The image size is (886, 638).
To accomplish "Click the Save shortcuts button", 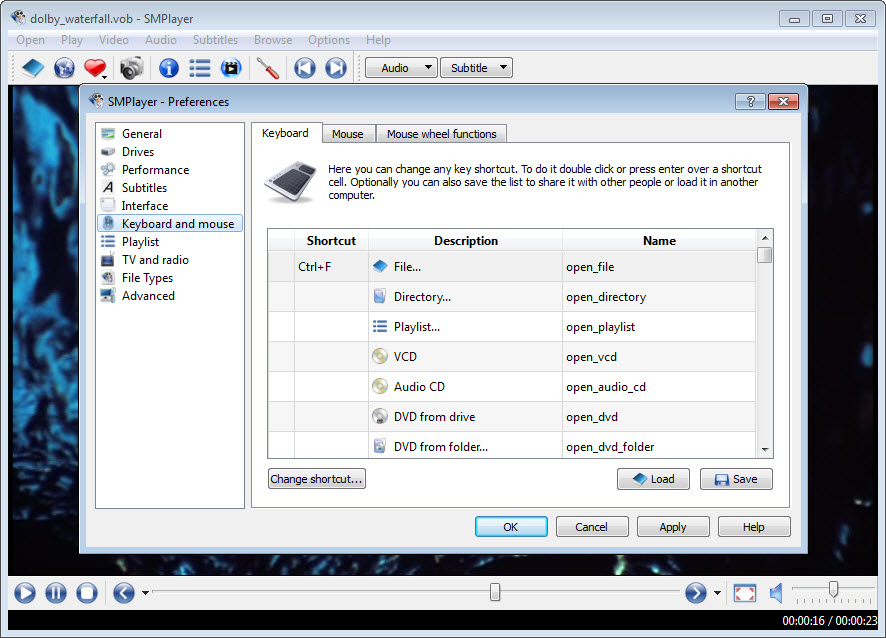I will point(736,479).
